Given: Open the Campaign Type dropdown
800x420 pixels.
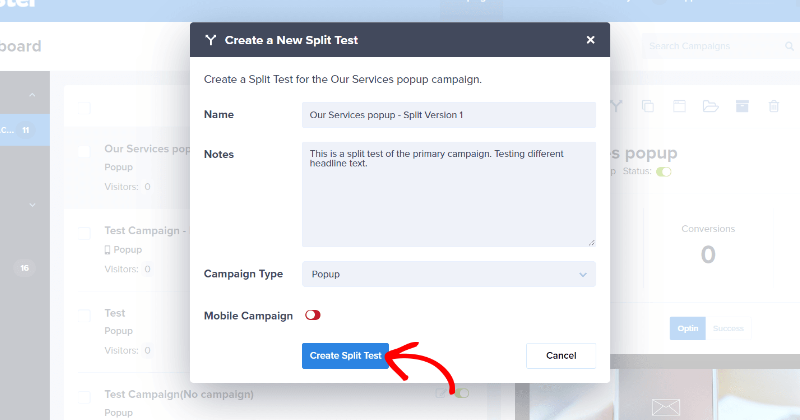Looking at the screenshot, I should tap(448, 274).
